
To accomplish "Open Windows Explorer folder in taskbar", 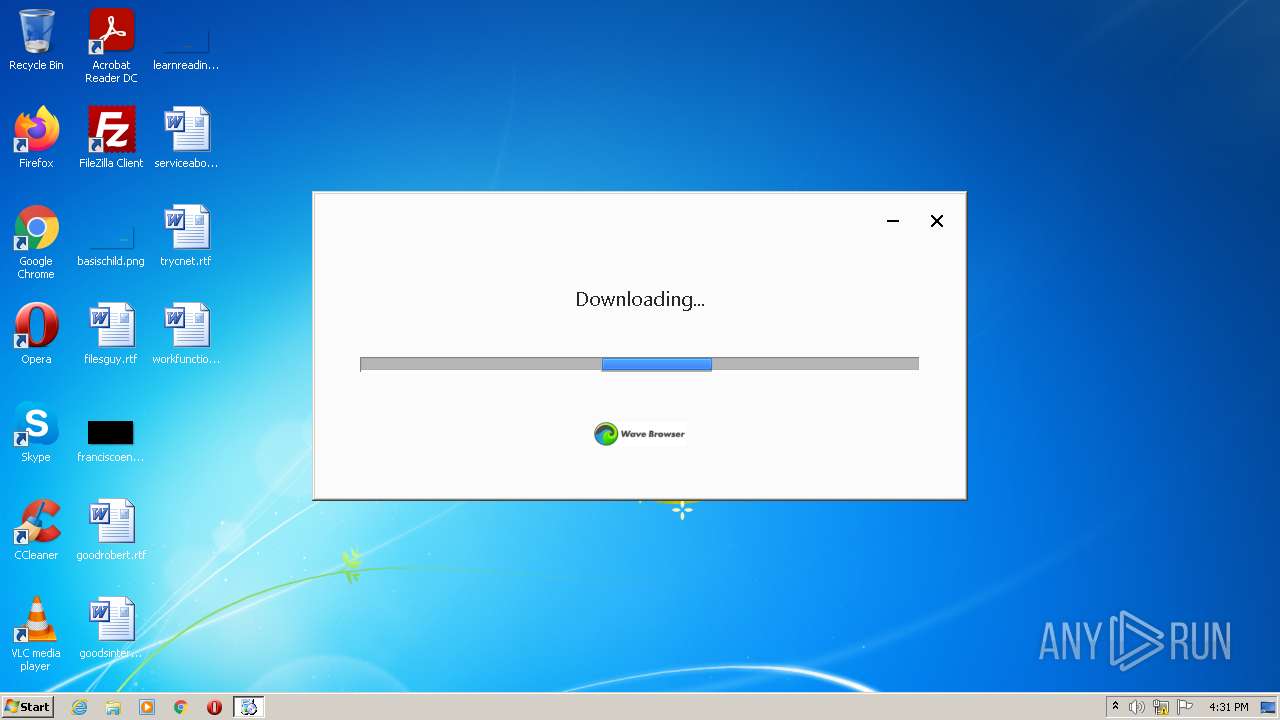I will [113, 707].
